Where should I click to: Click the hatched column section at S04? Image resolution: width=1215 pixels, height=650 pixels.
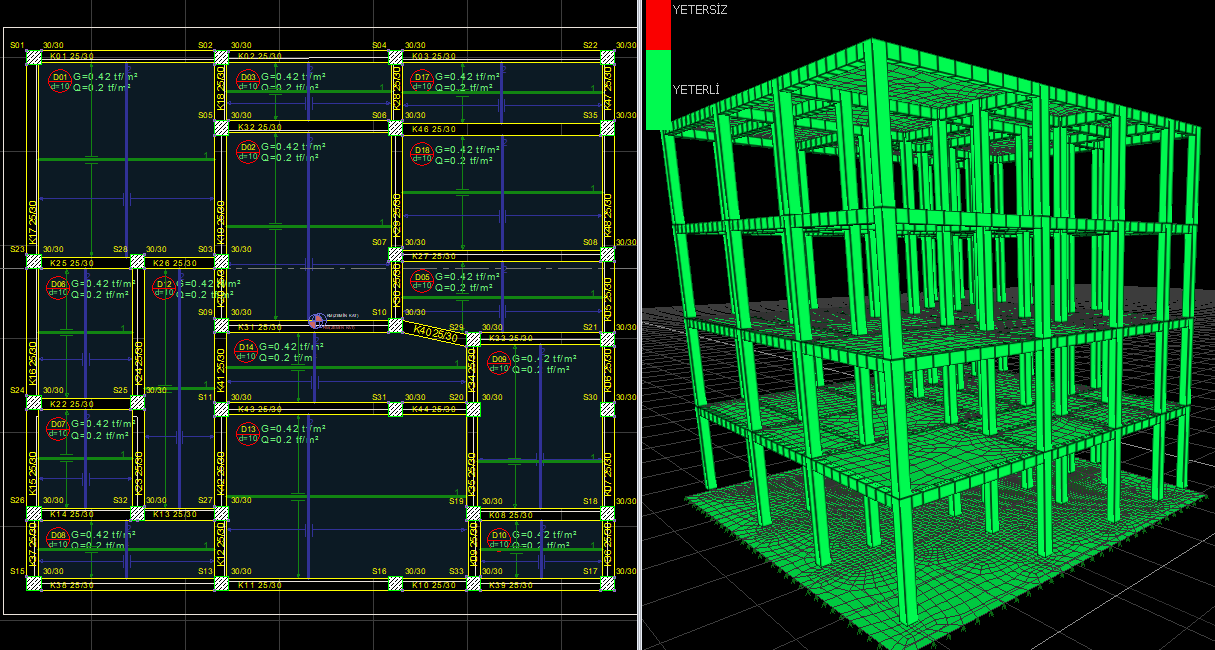(x=396, y=57)
